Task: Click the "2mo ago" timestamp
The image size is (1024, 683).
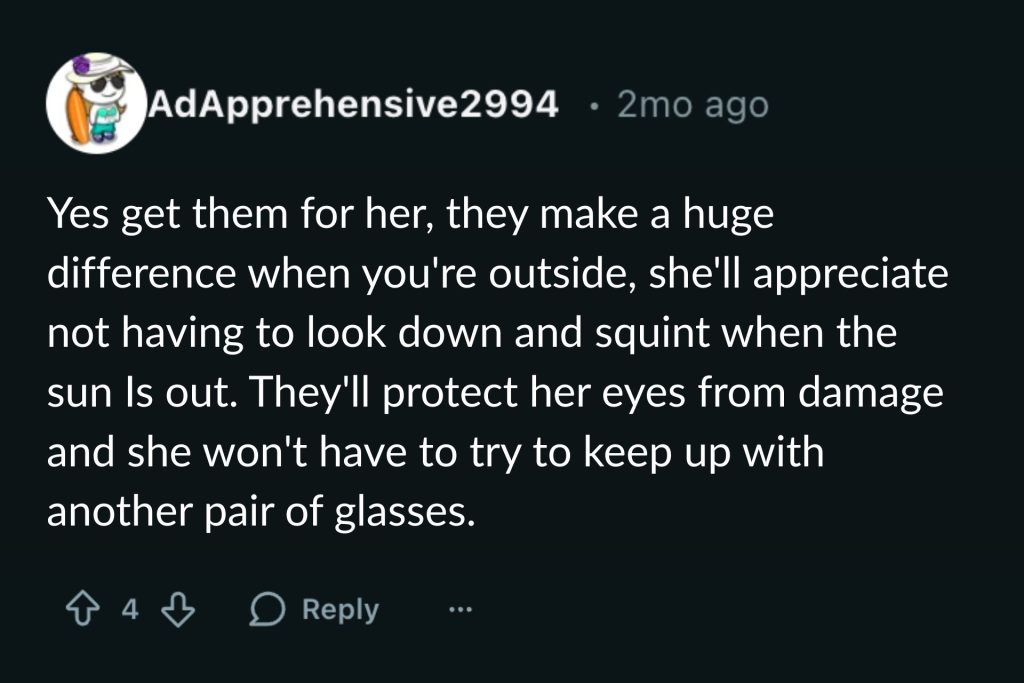Action: click(692, 104)
